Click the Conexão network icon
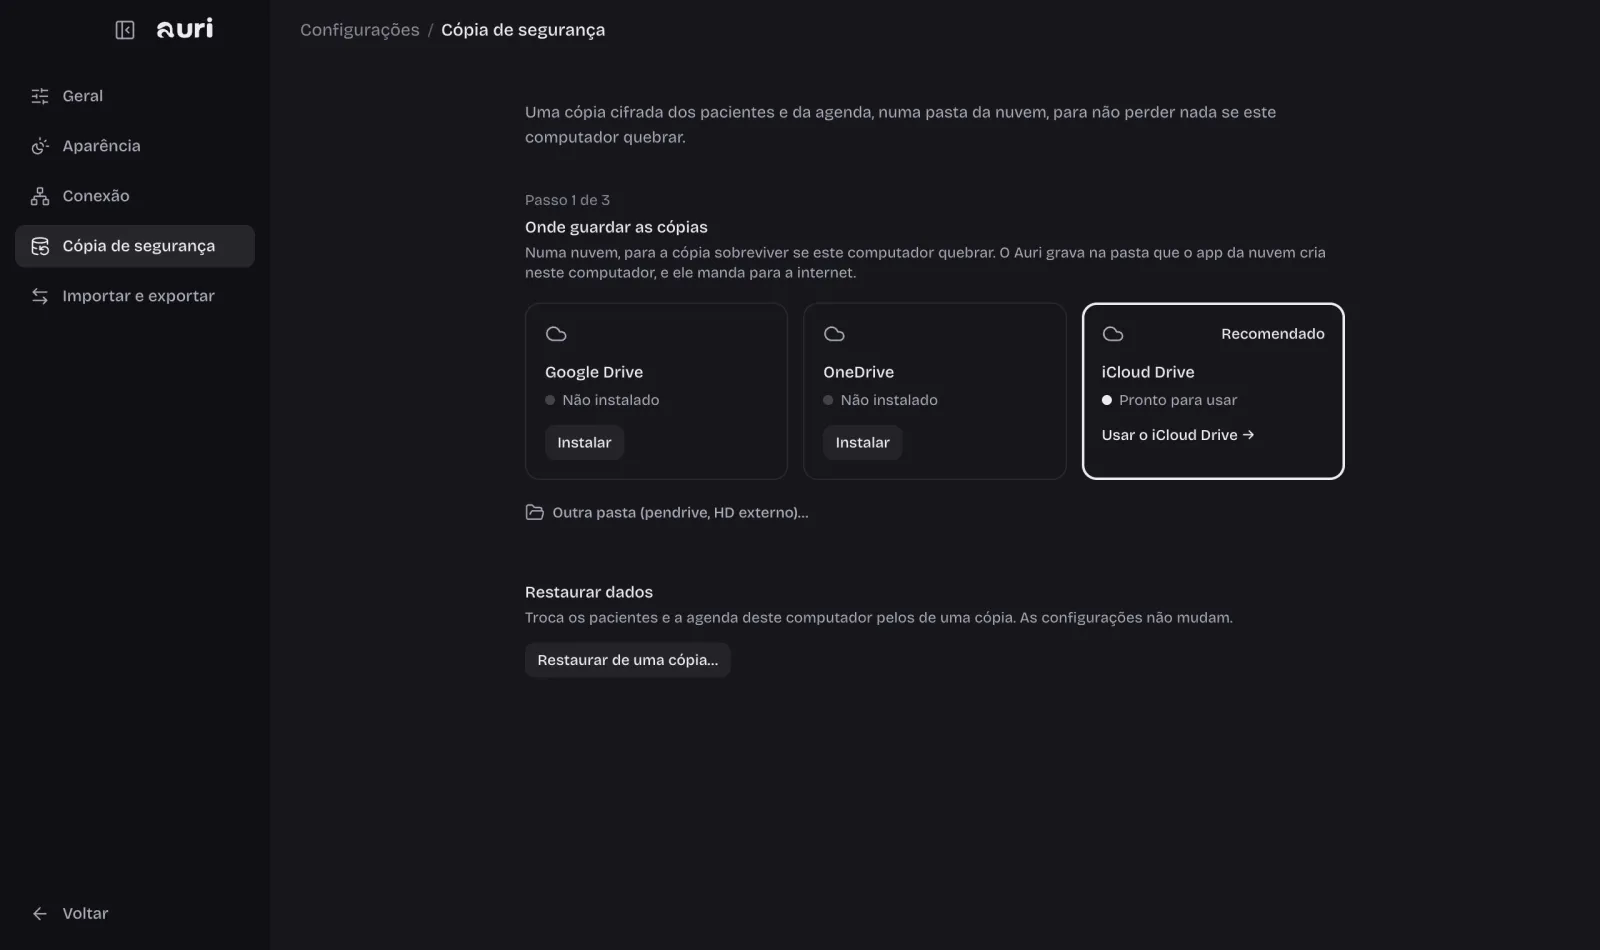1600x950 pixels. coord(40,196)
